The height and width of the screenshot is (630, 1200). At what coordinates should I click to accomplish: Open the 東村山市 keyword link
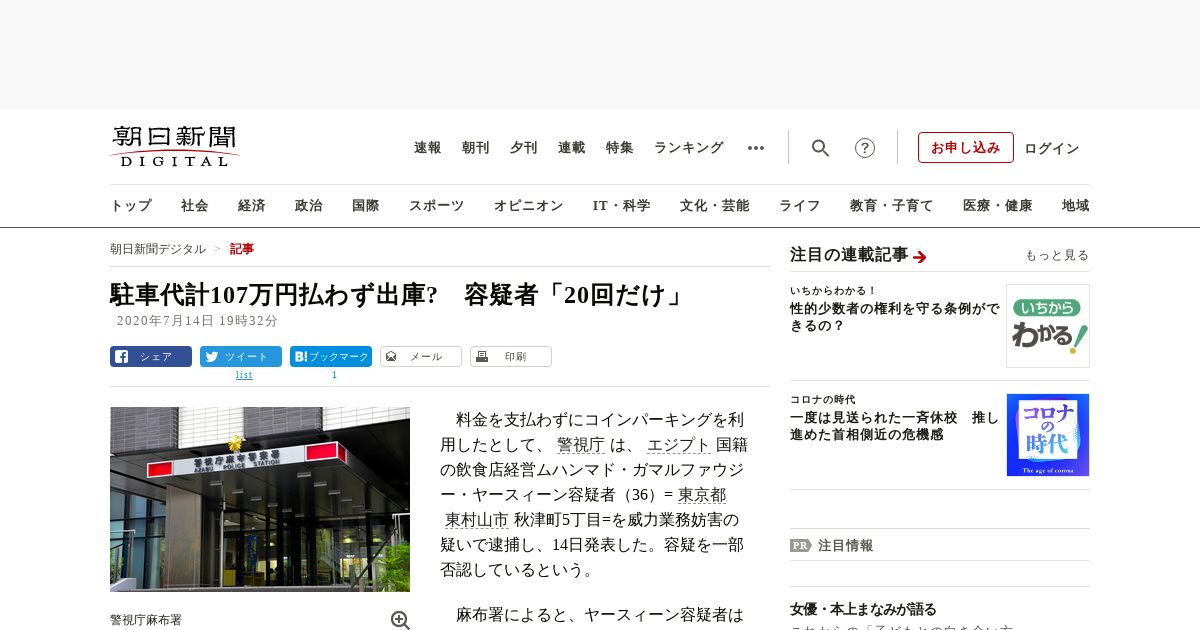pyautogui.click(x=477, y=520)
